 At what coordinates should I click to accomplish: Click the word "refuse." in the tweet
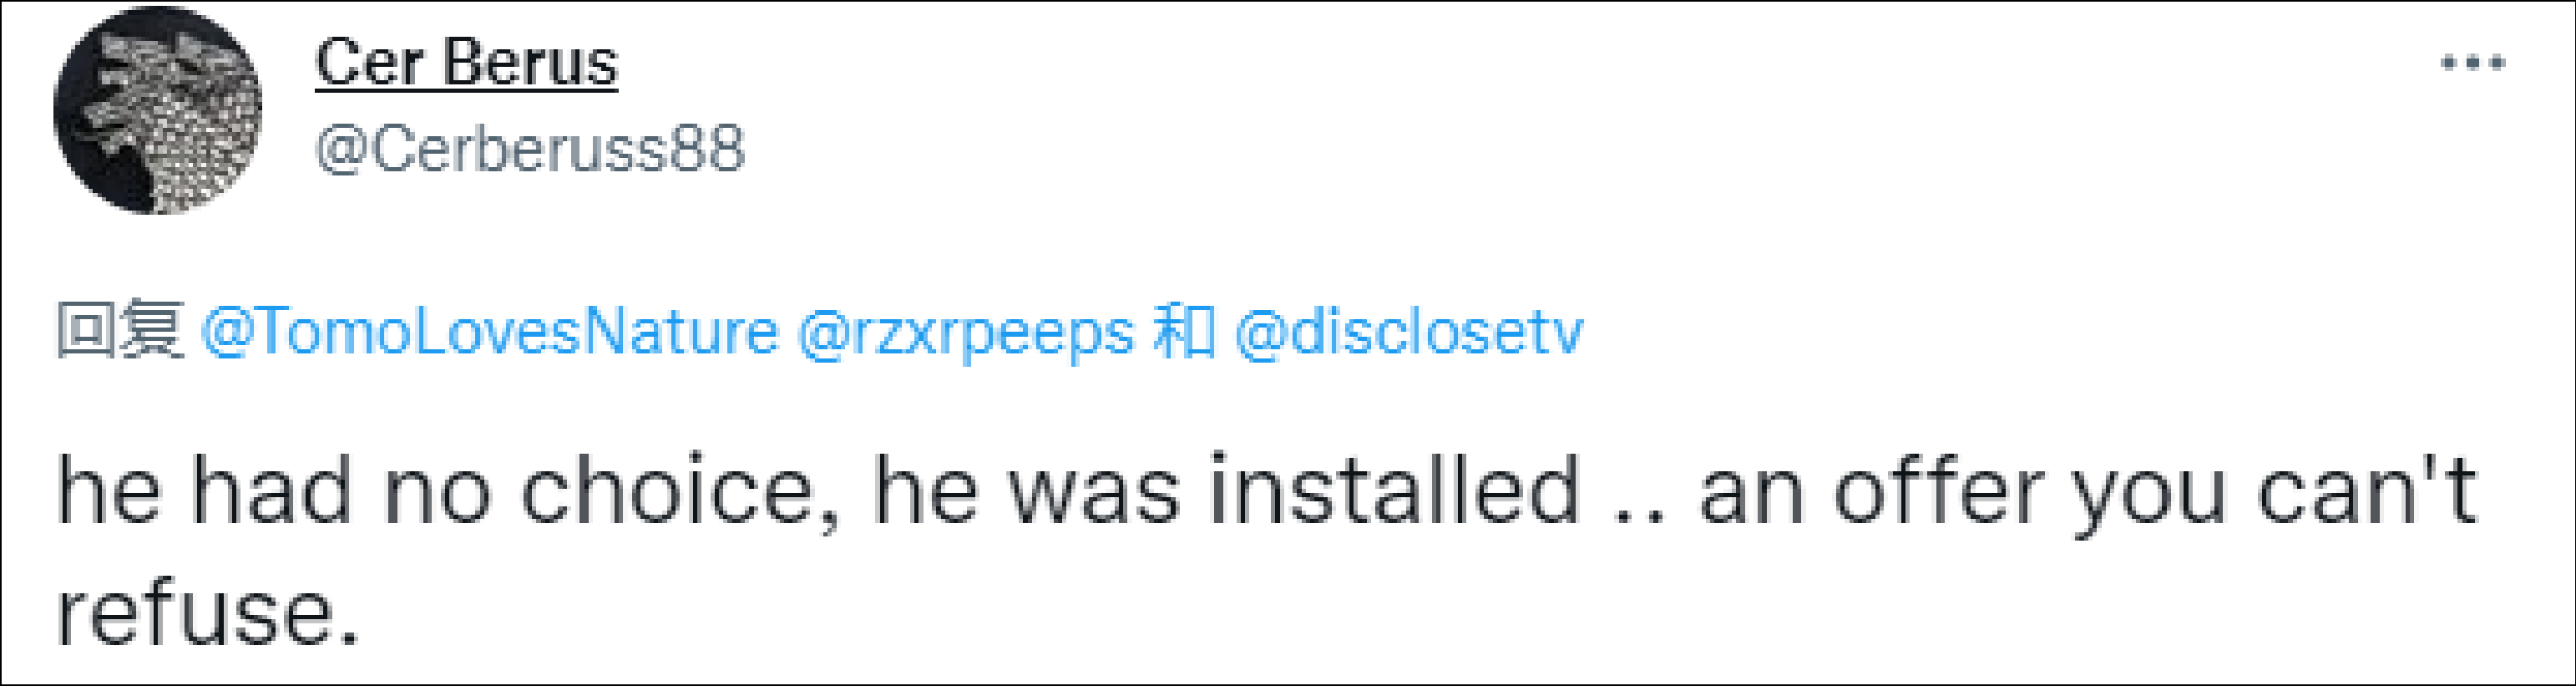[206, 613]
